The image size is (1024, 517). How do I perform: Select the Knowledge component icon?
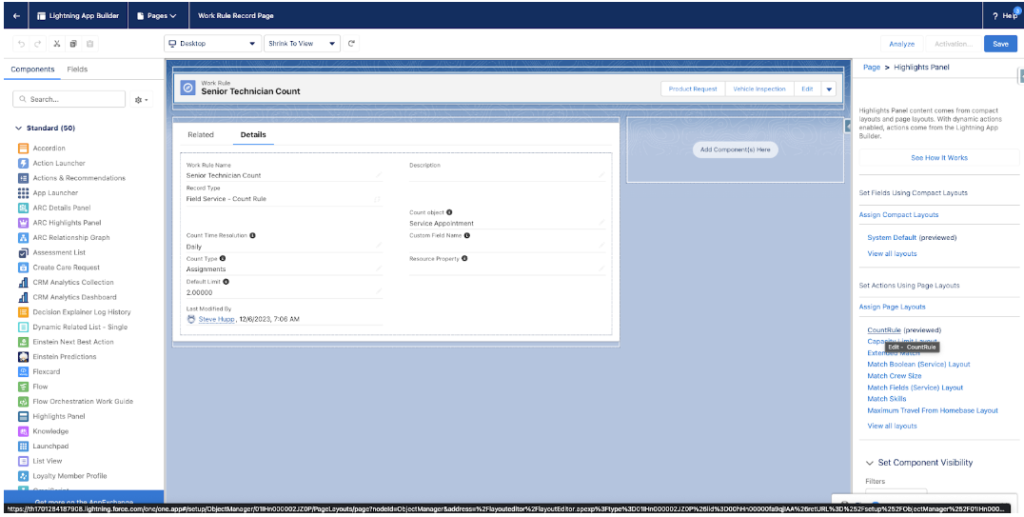tap(23, 431)
